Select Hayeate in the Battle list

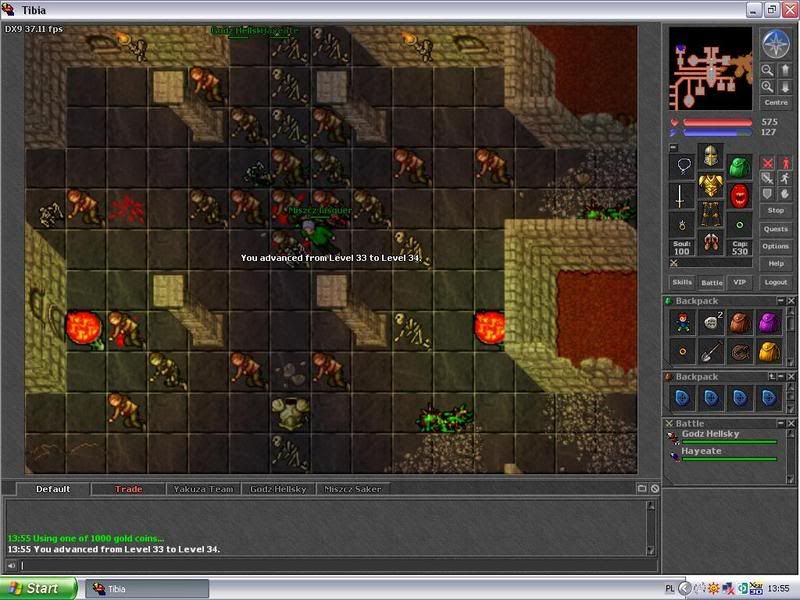(724, 454)
